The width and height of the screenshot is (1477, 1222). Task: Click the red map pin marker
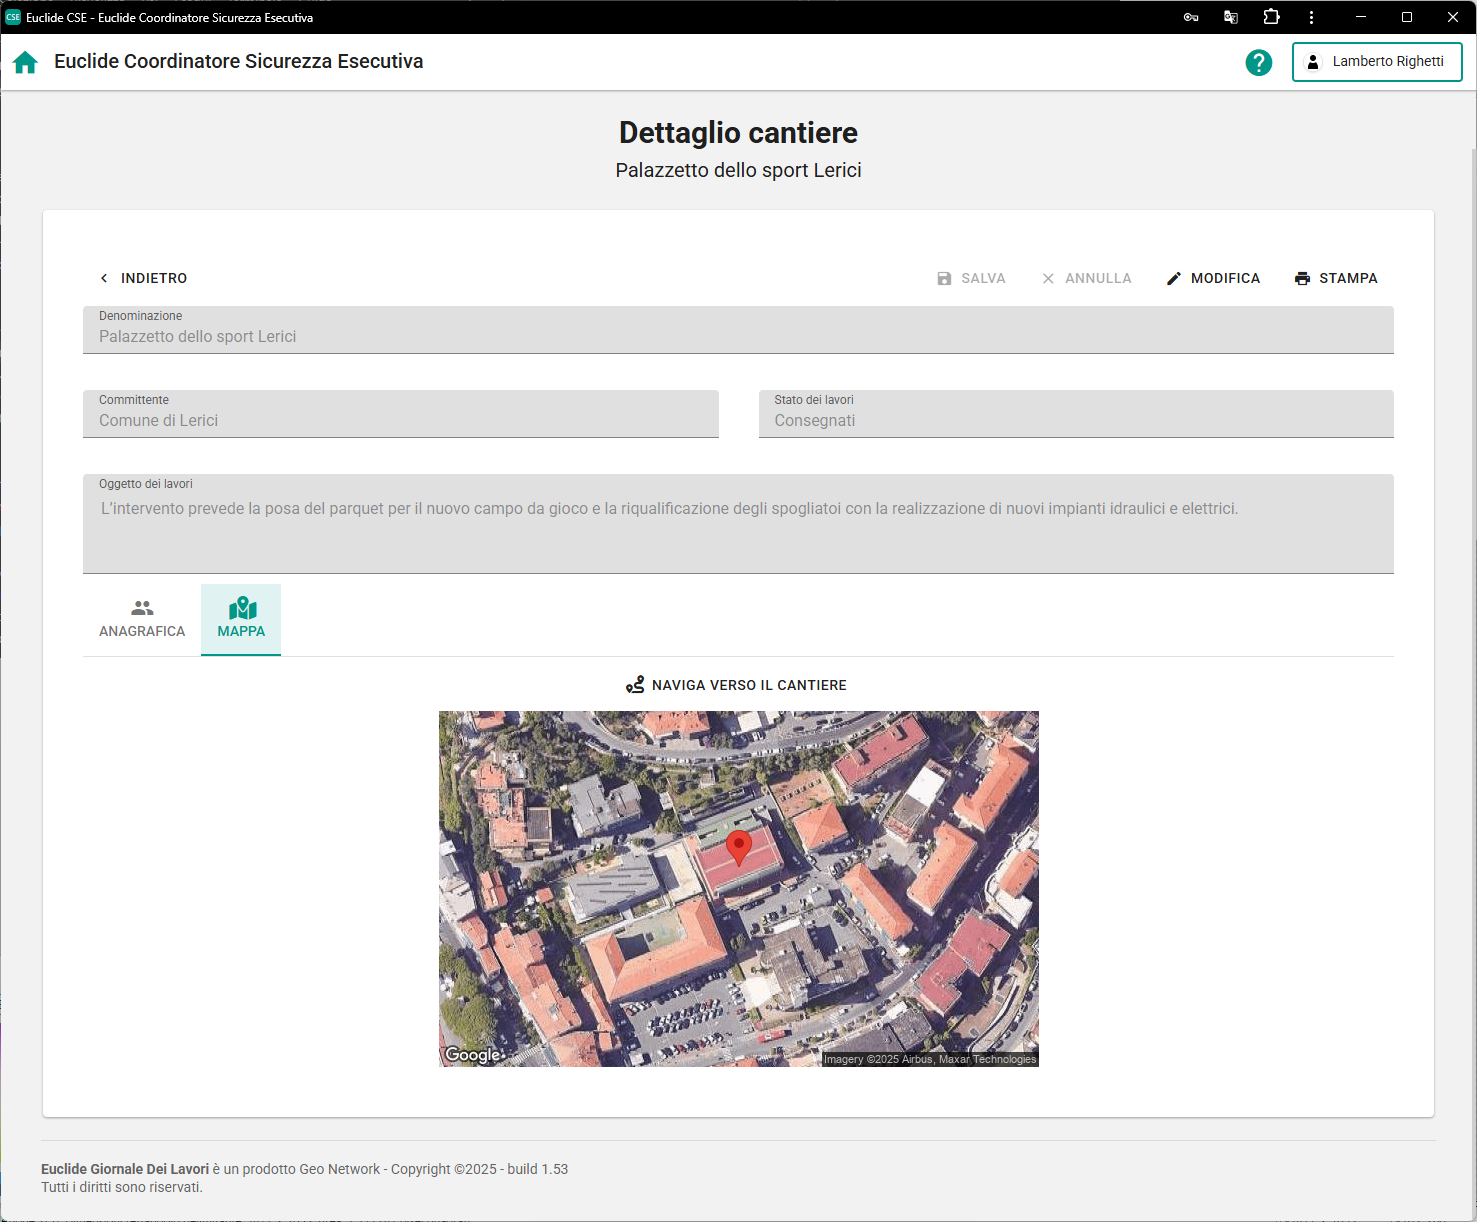(738, 846)
